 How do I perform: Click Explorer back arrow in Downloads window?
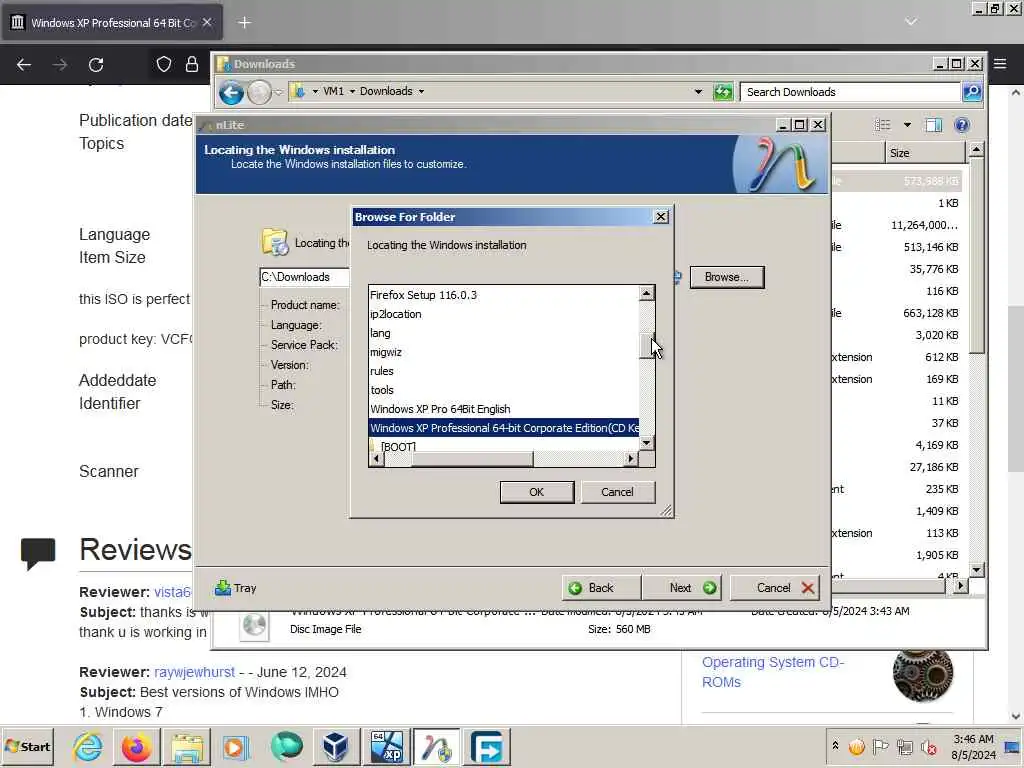(231, 93)
